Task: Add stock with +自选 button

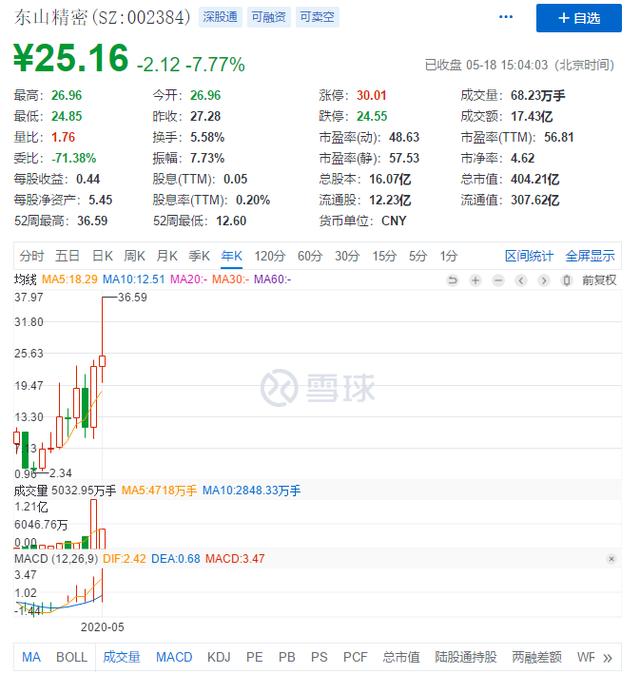Action: (579, 18)
